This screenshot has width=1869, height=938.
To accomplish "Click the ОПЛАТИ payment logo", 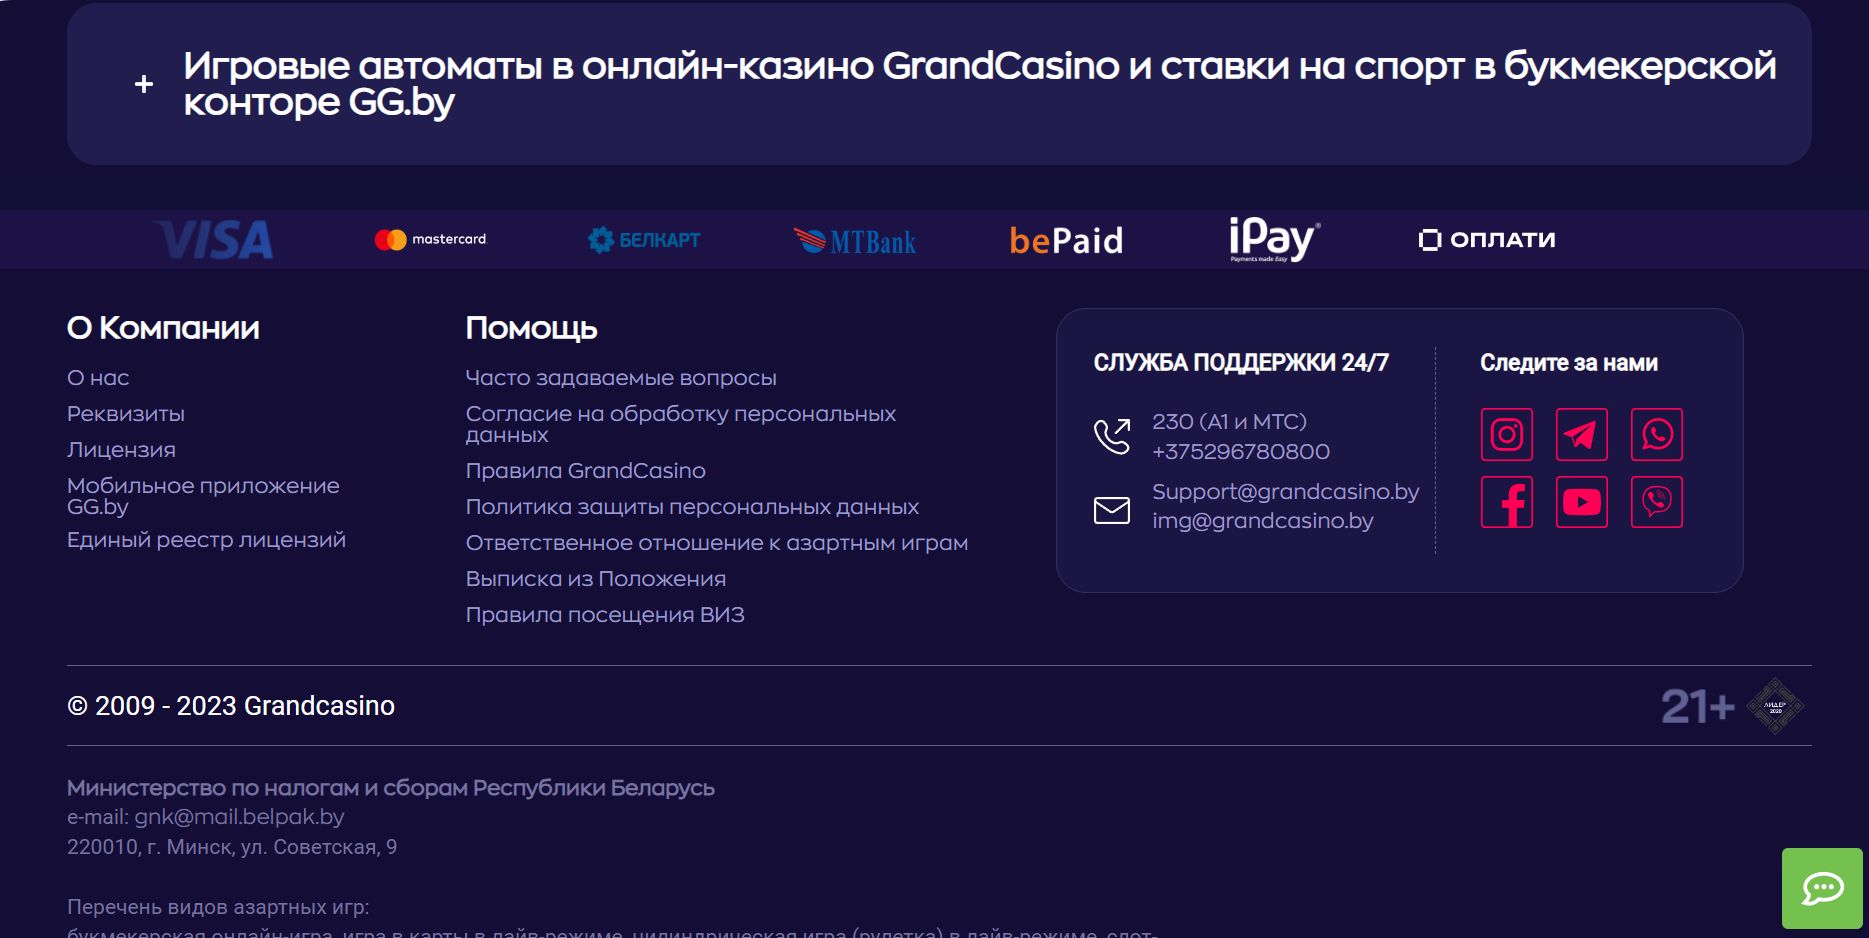I will [x=1487, y=240].
